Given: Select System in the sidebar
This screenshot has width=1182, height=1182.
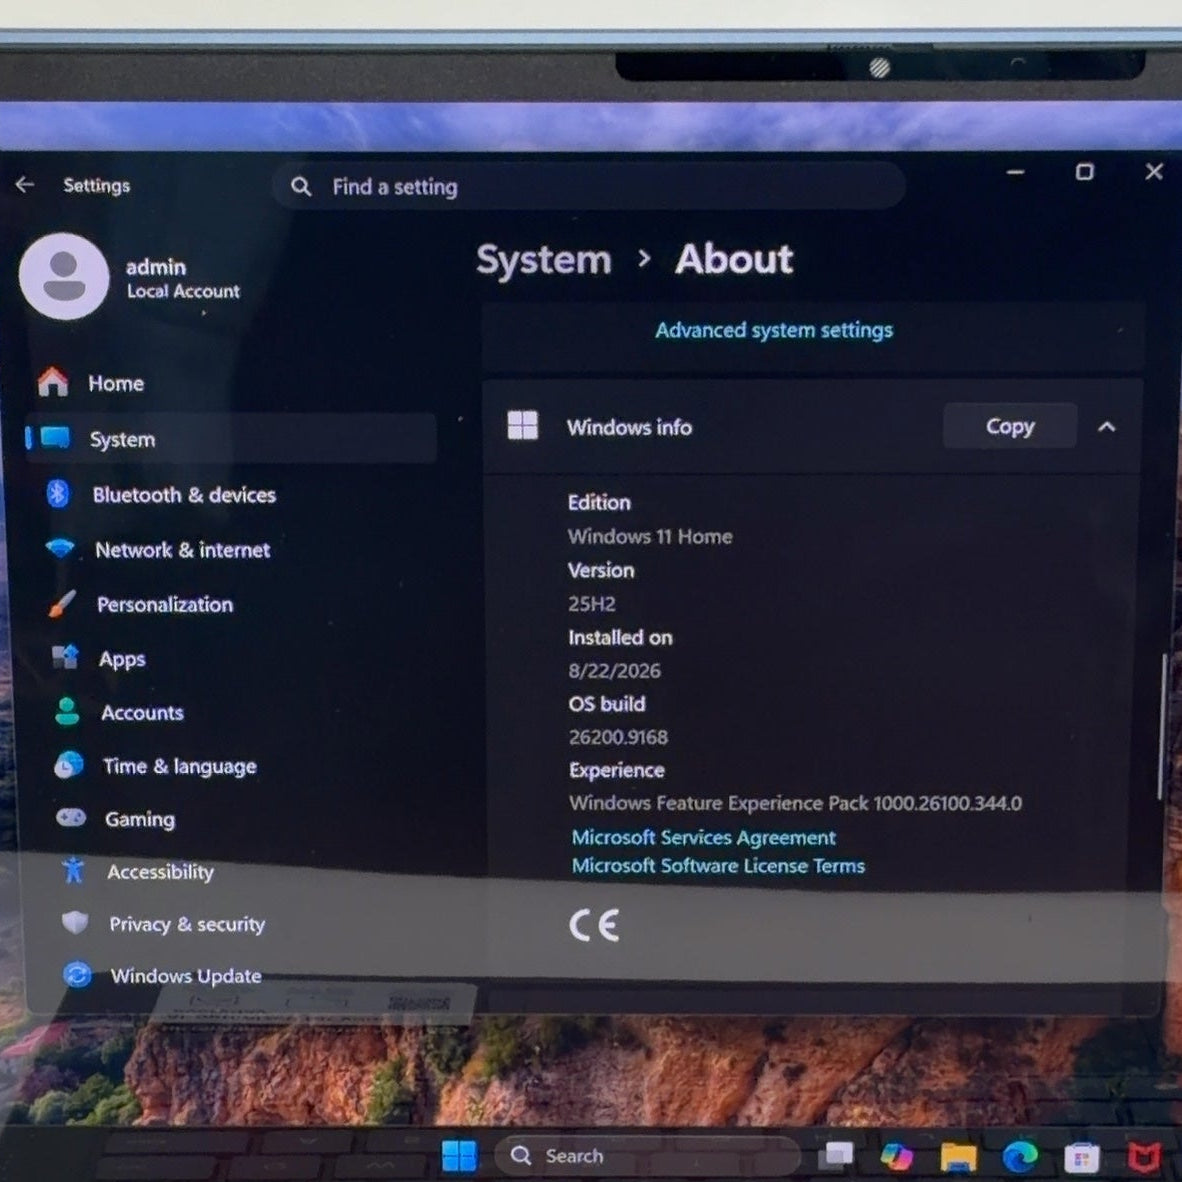Looking at the screenshot, I should (x=230, y=438).
